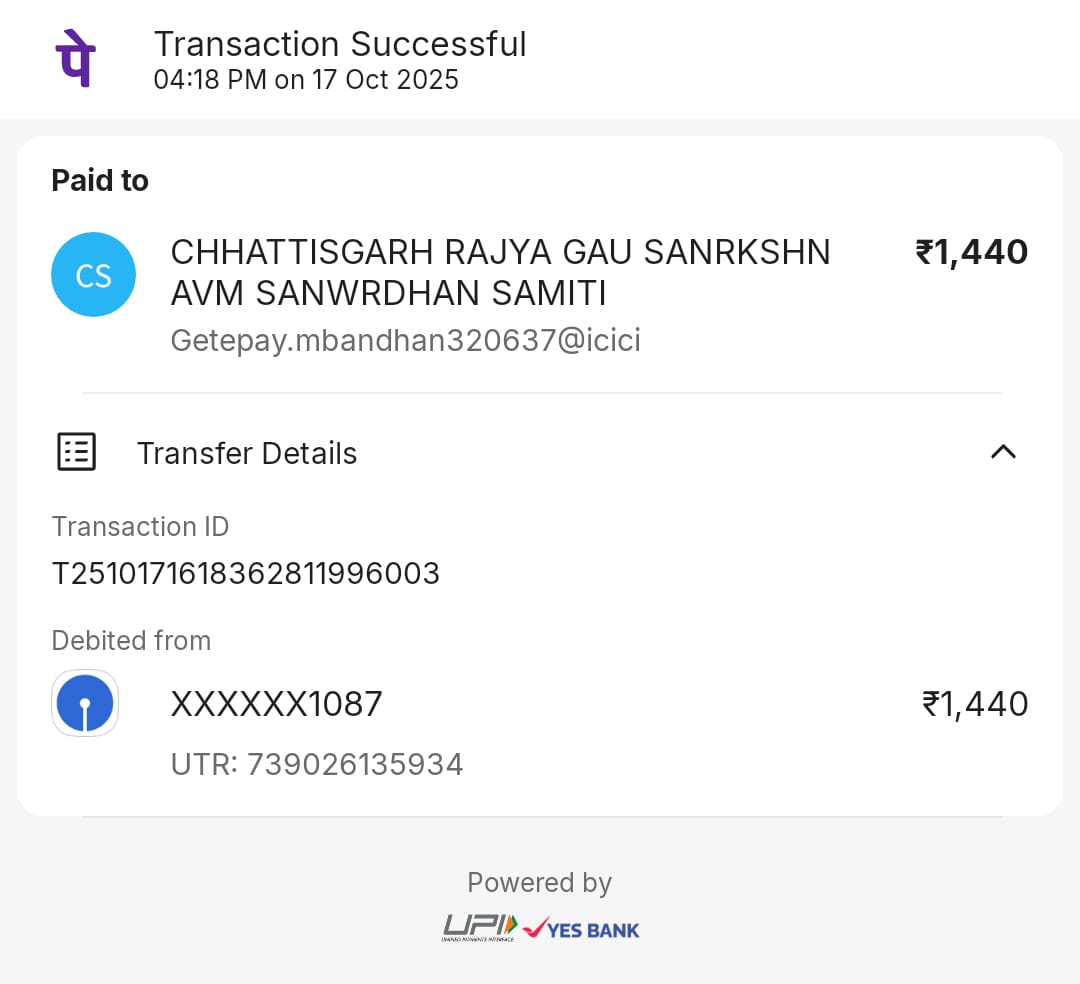This screenshot has height=984, width=1080.
Task: Select the Transaction ID number
Action: (246, 574)
